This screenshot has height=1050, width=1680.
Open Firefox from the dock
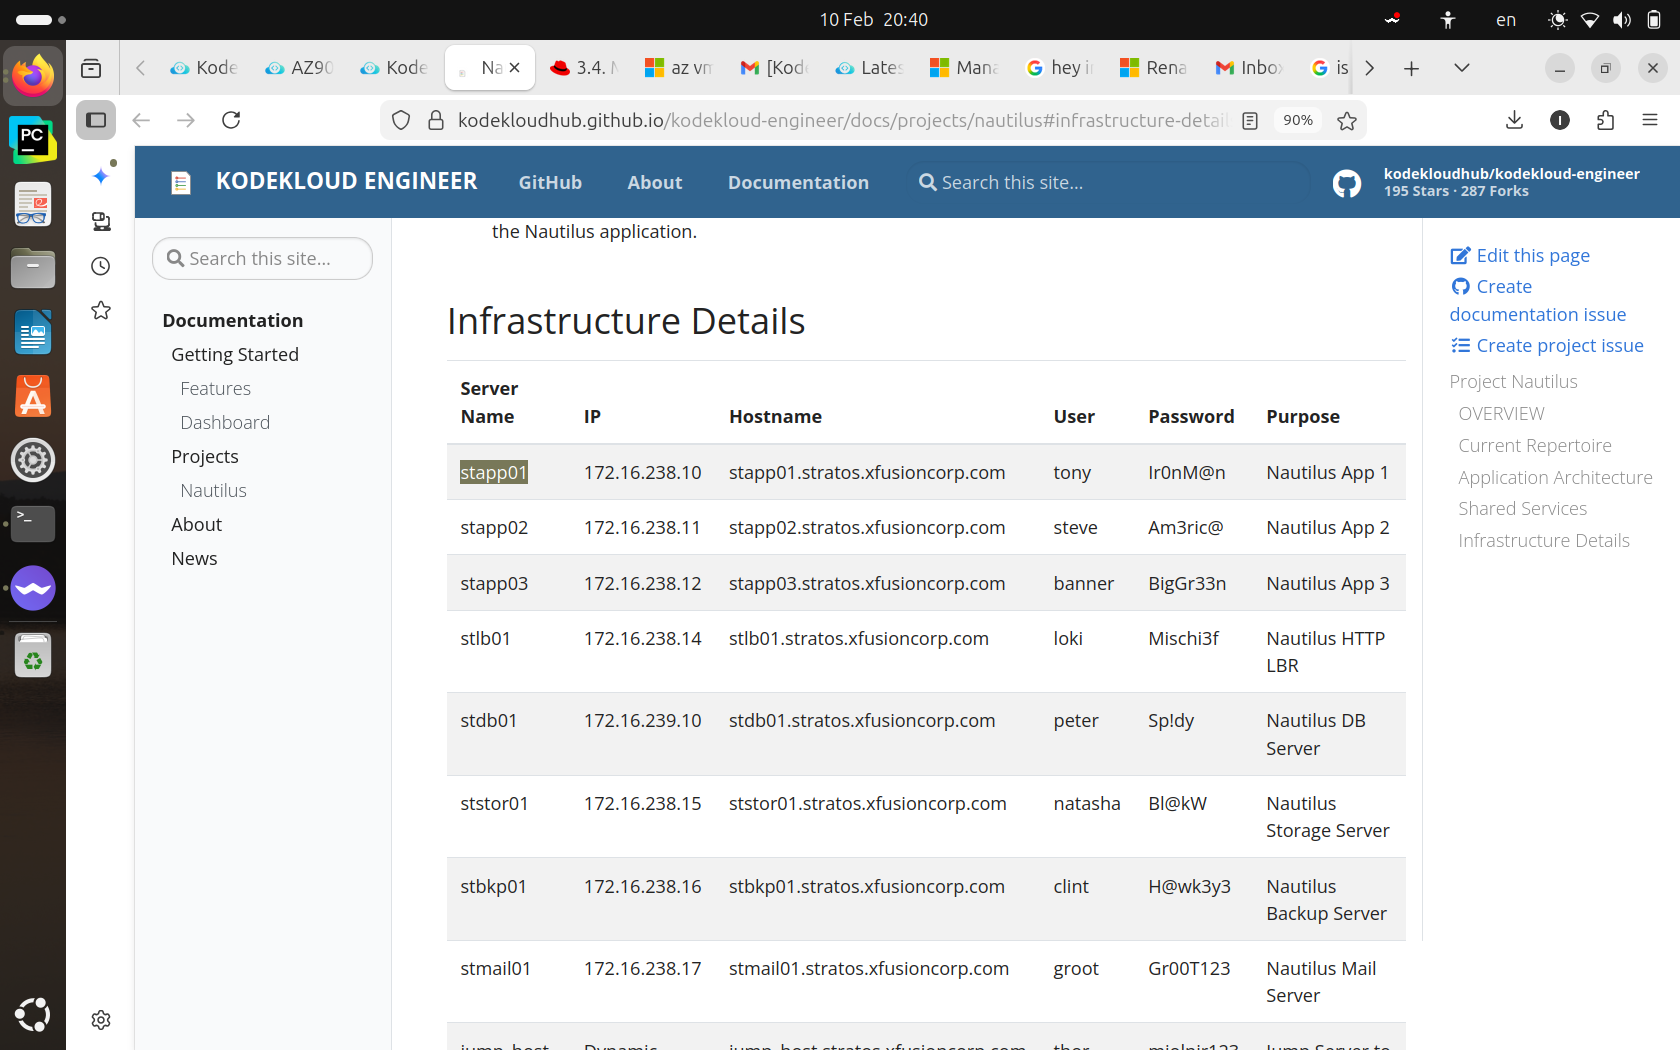point(33,76)
